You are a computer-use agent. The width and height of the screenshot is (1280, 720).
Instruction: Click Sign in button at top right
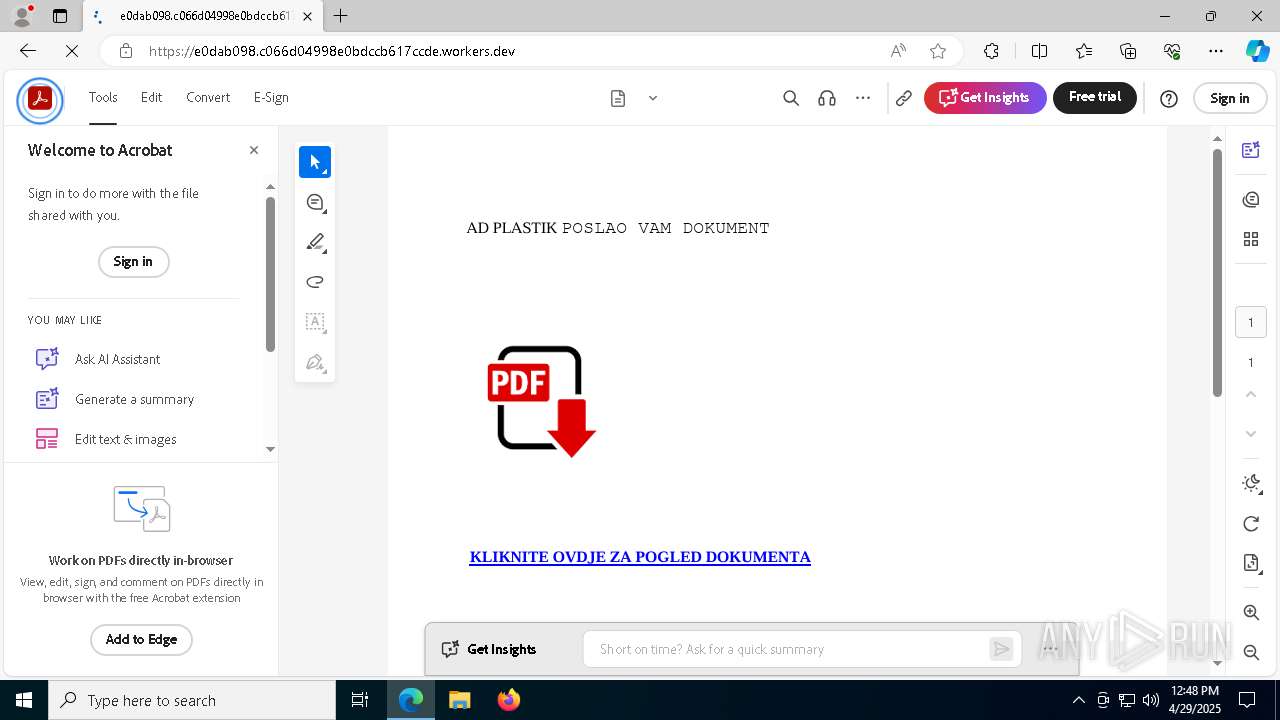pyautogui.click(x=1230, y=98)
